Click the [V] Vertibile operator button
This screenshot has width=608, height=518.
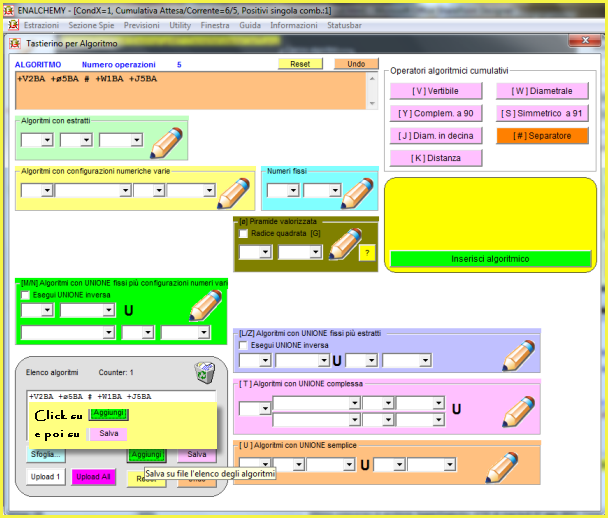(x=435, y=91)
